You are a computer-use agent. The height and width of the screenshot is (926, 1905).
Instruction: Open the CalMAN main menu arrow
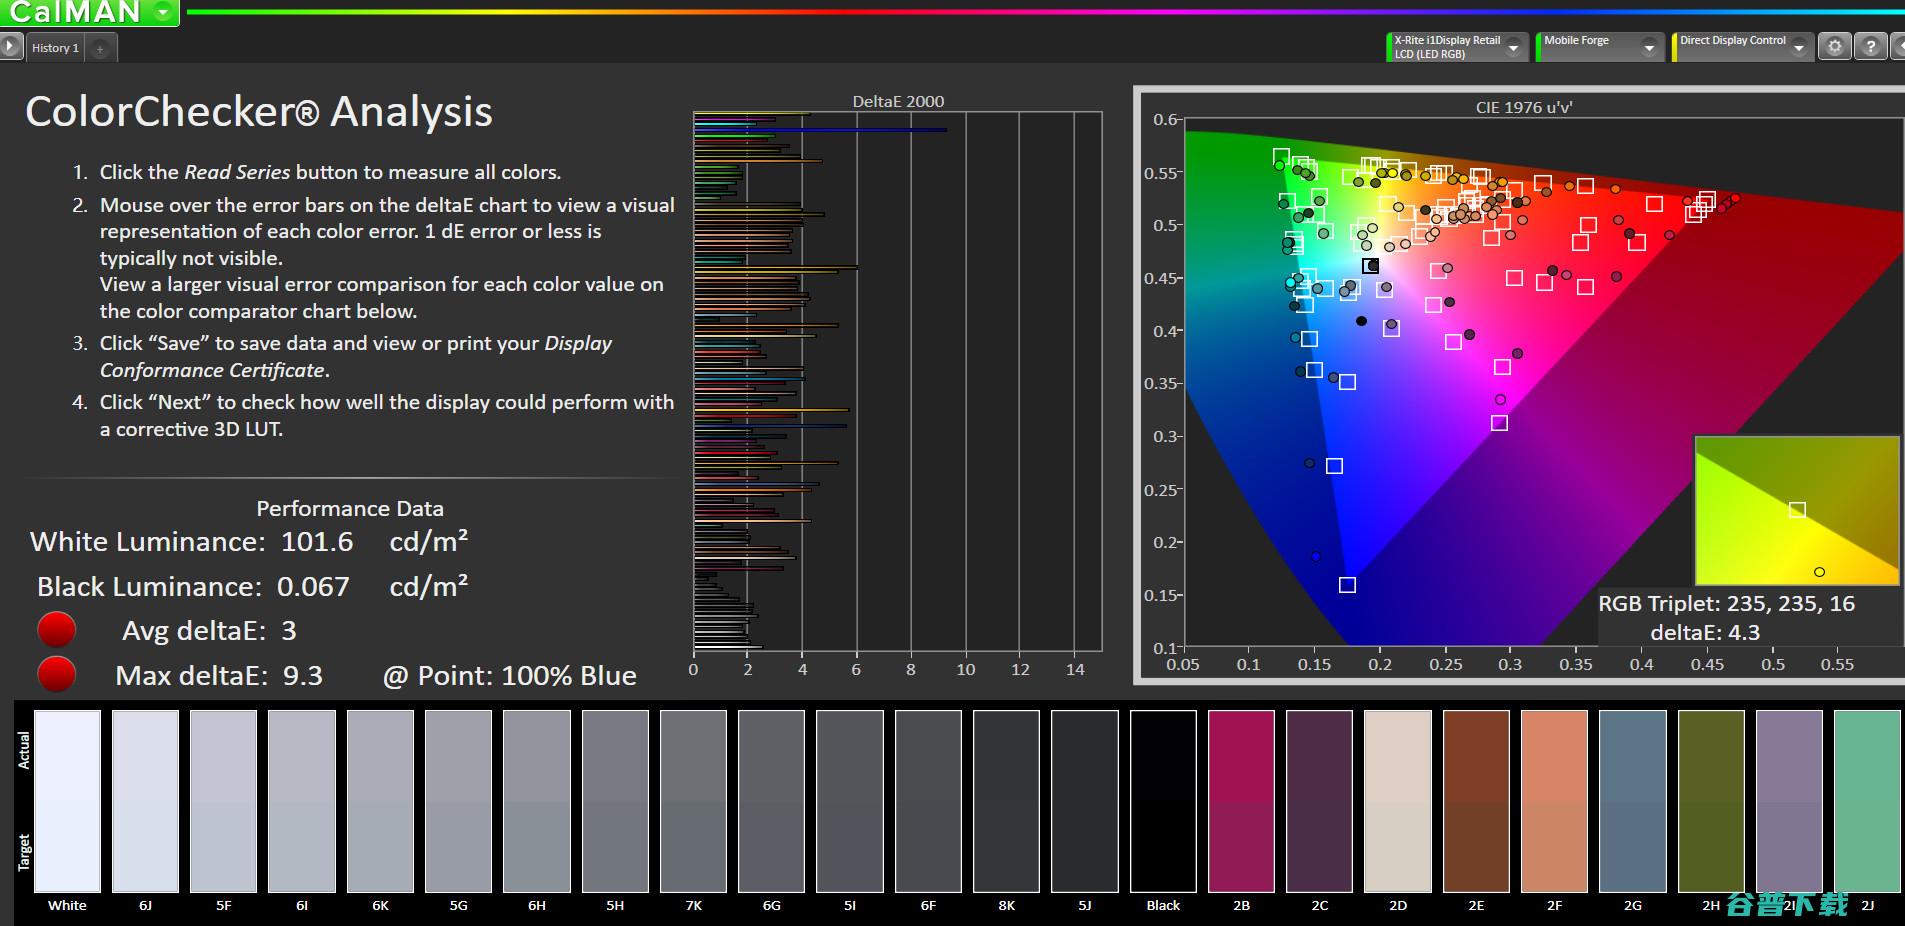[x=163, y=13]
